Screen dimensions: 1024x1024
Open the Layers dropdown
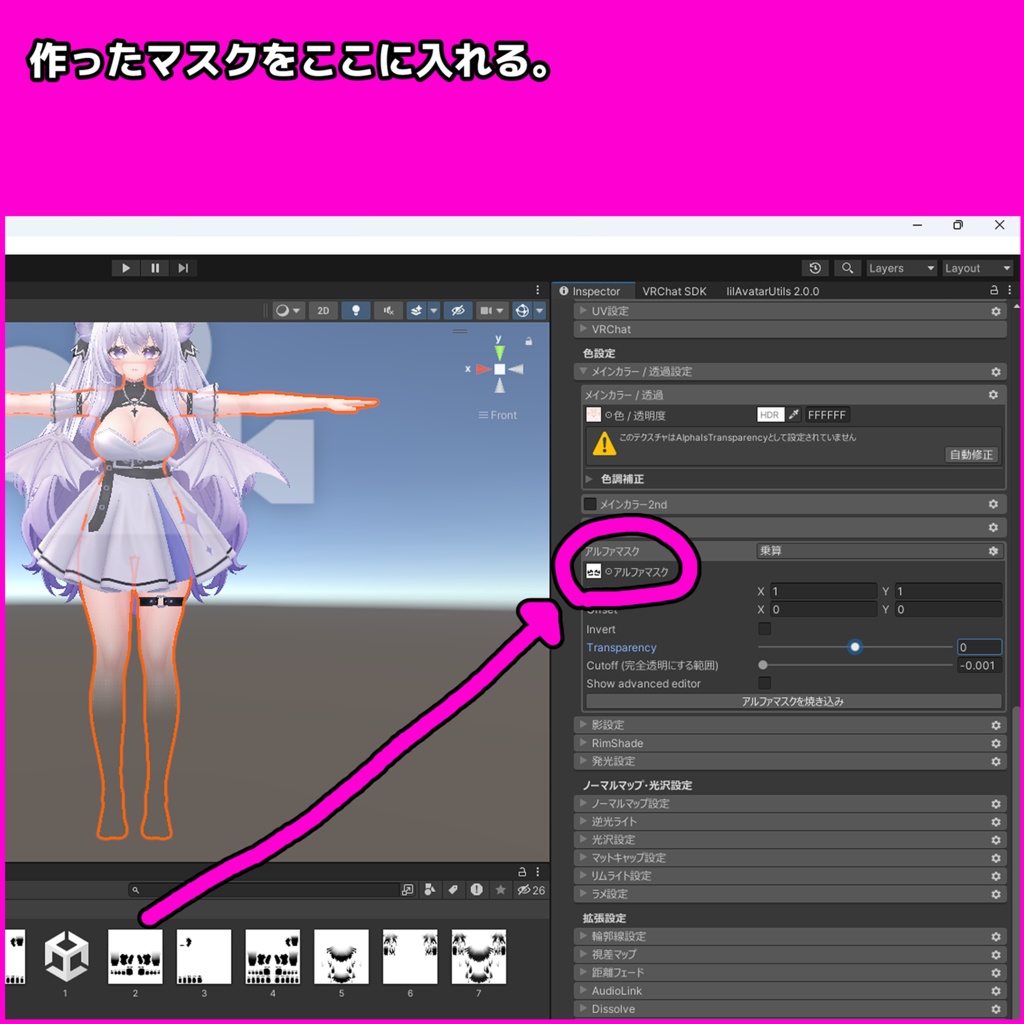(x=901, y=268)
